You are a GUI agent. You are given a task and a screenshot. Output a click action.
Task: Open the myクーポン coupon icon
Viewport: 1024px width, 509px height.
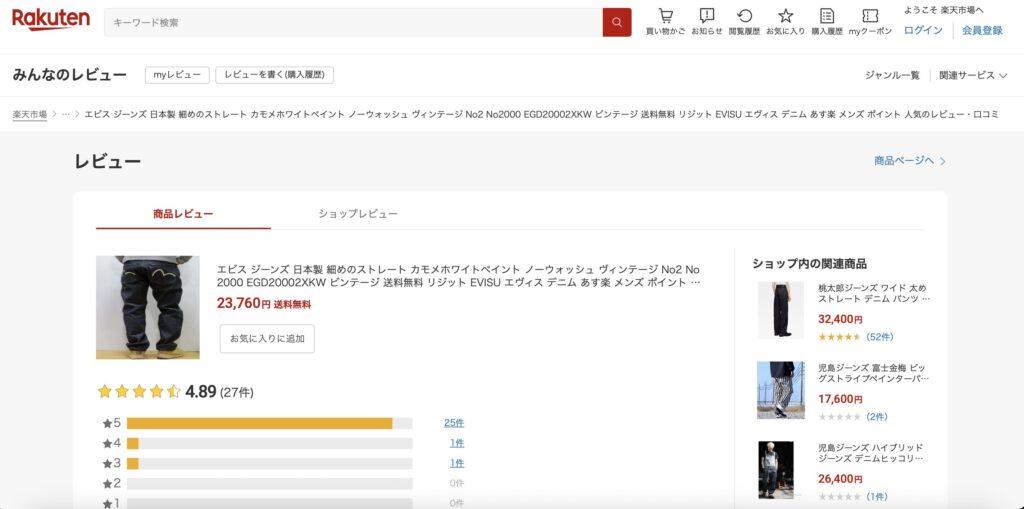click(x=870, y=16)
